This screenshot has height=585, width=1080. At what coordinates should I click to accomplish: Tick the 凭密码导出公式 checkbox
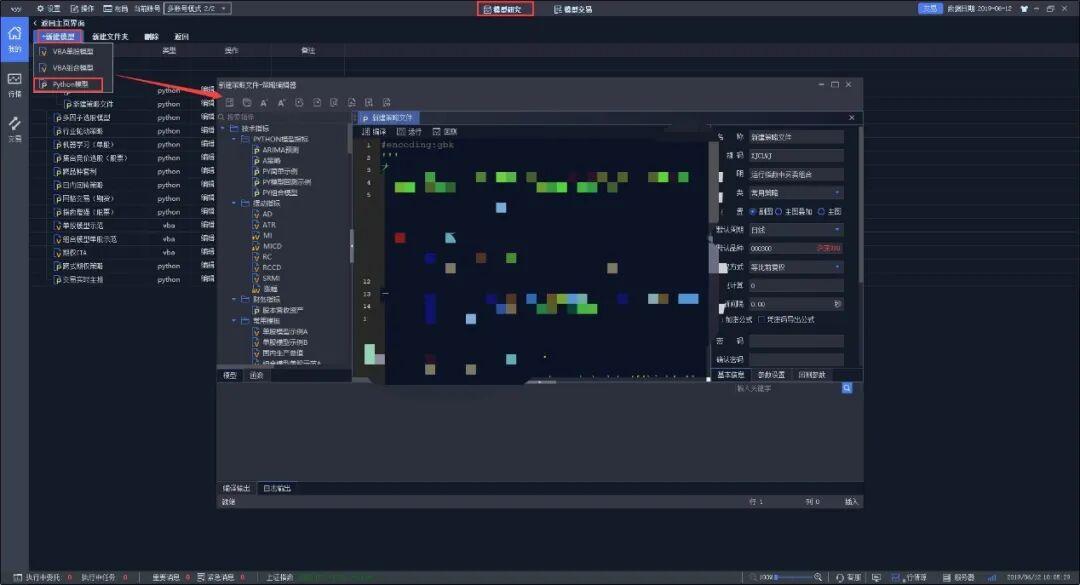point(761,320)
